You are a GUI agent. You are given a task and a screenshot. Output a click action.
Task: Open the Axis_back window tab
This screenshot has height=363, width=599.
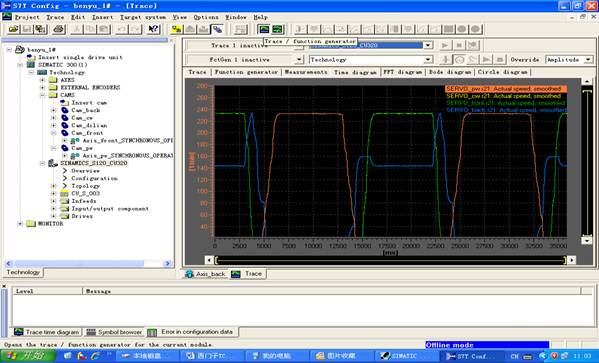click(205, 274)
